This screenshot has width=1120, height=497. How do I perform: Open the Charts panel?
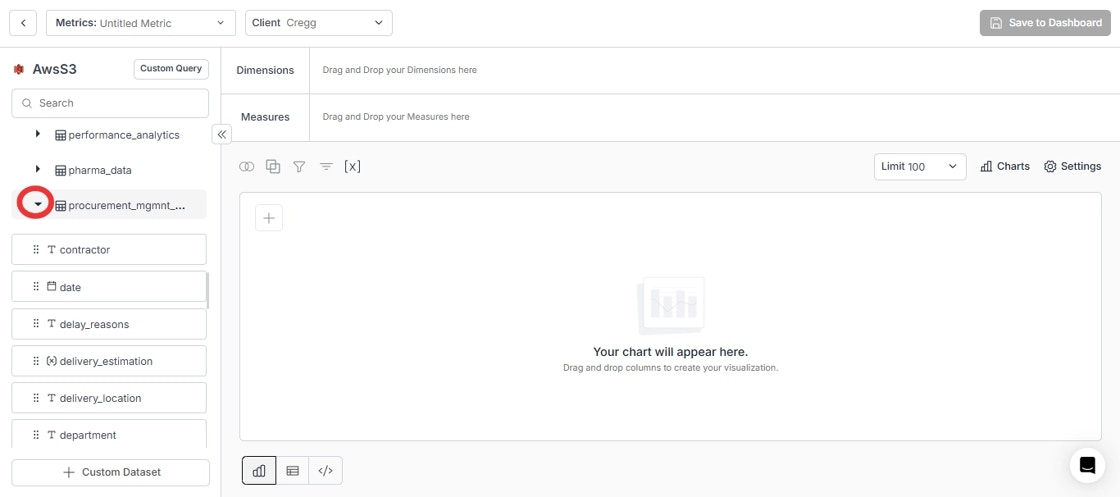[x=1005, y=166]
